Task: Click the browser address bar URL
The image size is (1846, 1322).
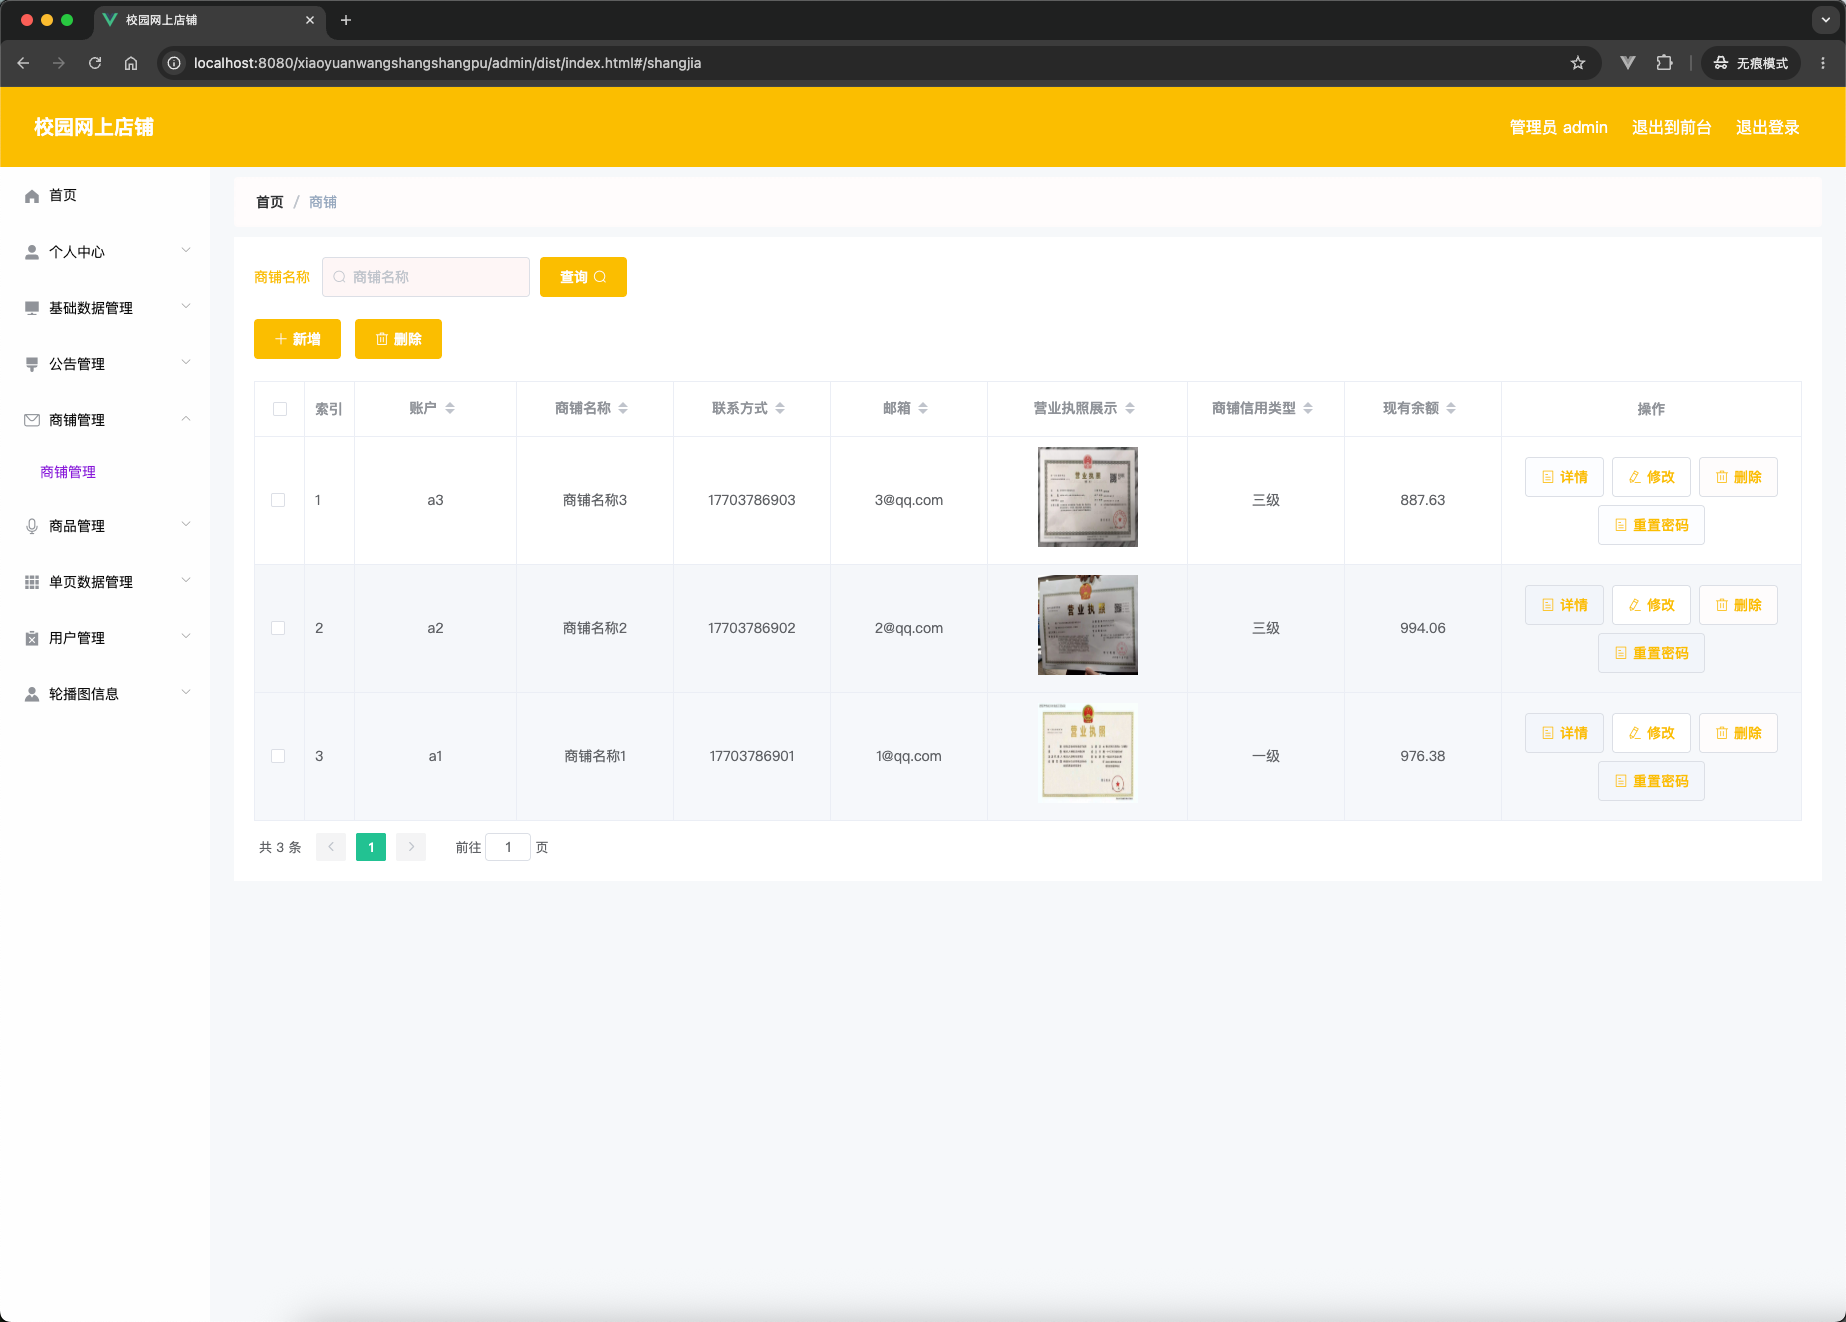Action: (x=447, y=63)
